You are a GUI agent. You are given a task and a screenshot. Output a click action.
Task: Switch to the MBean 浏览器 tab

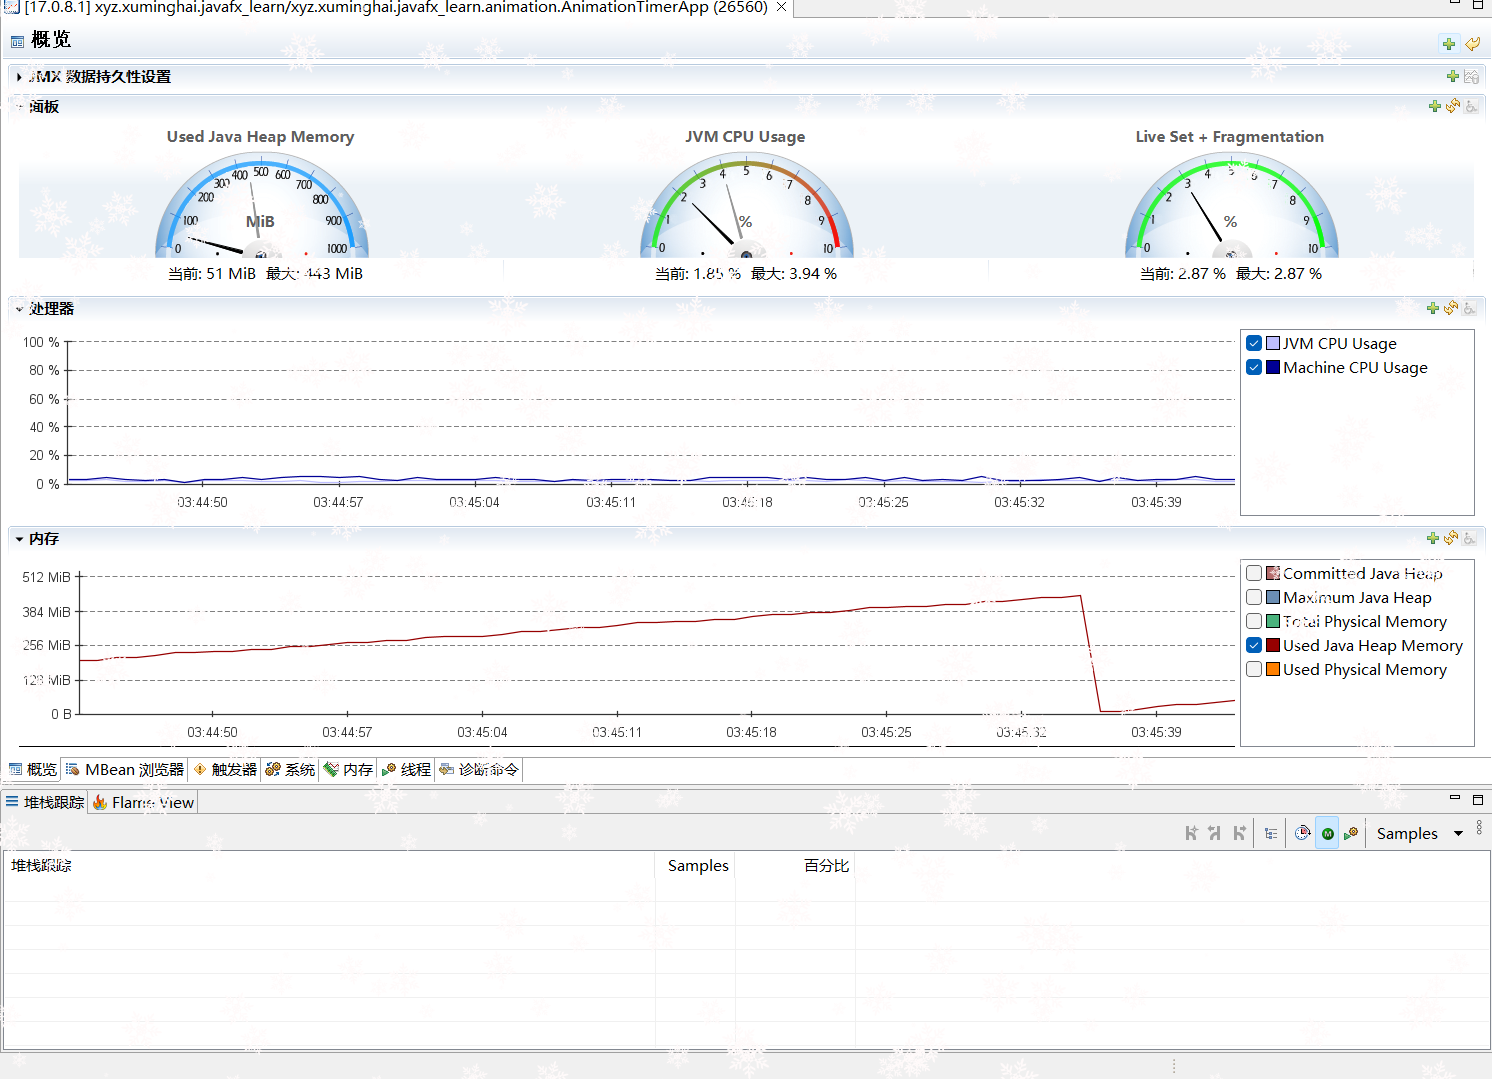tap(125, 769)
